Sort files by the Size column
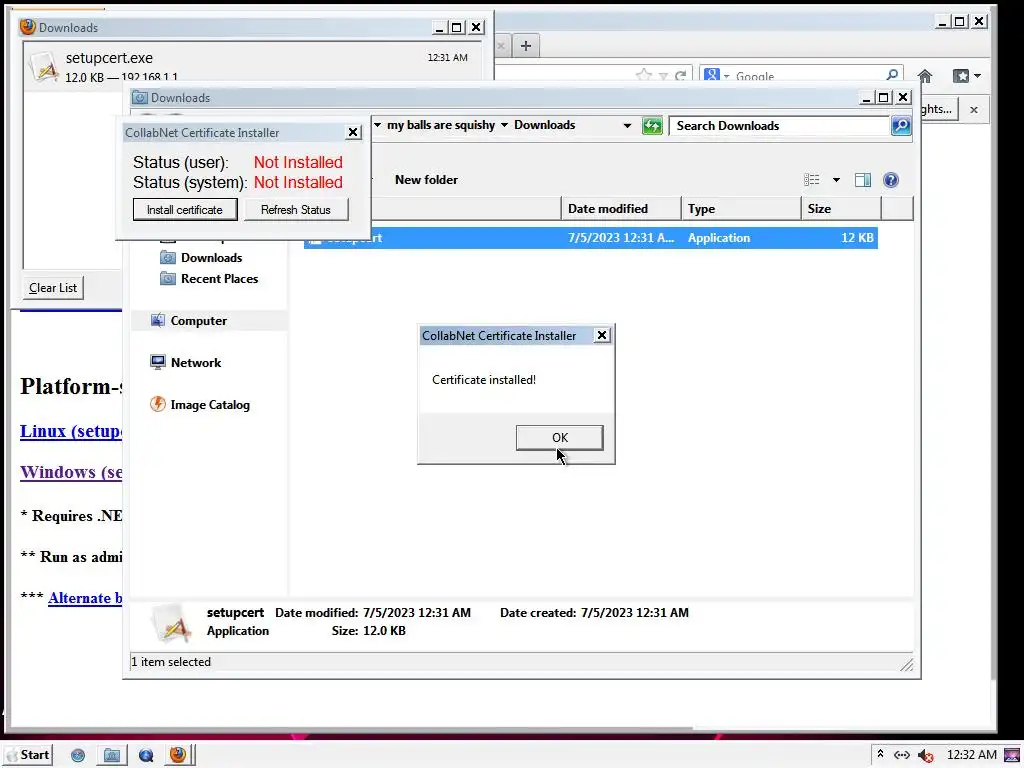This screenshot has width=1024, height=768. tap(841, 209)
